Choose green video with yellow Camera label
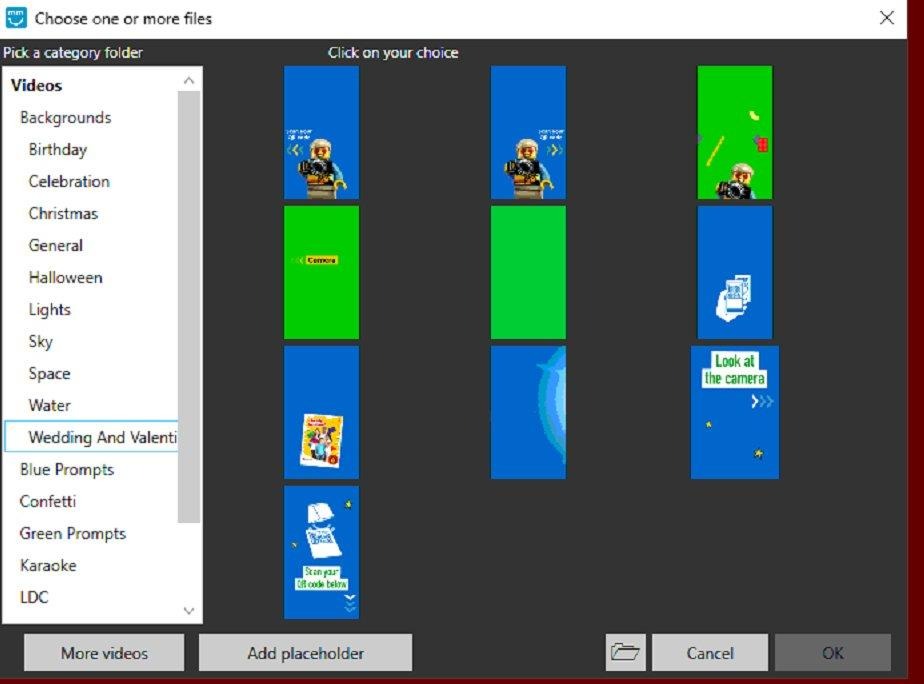The width and height of the screenshot is (924, 684). 321,272
